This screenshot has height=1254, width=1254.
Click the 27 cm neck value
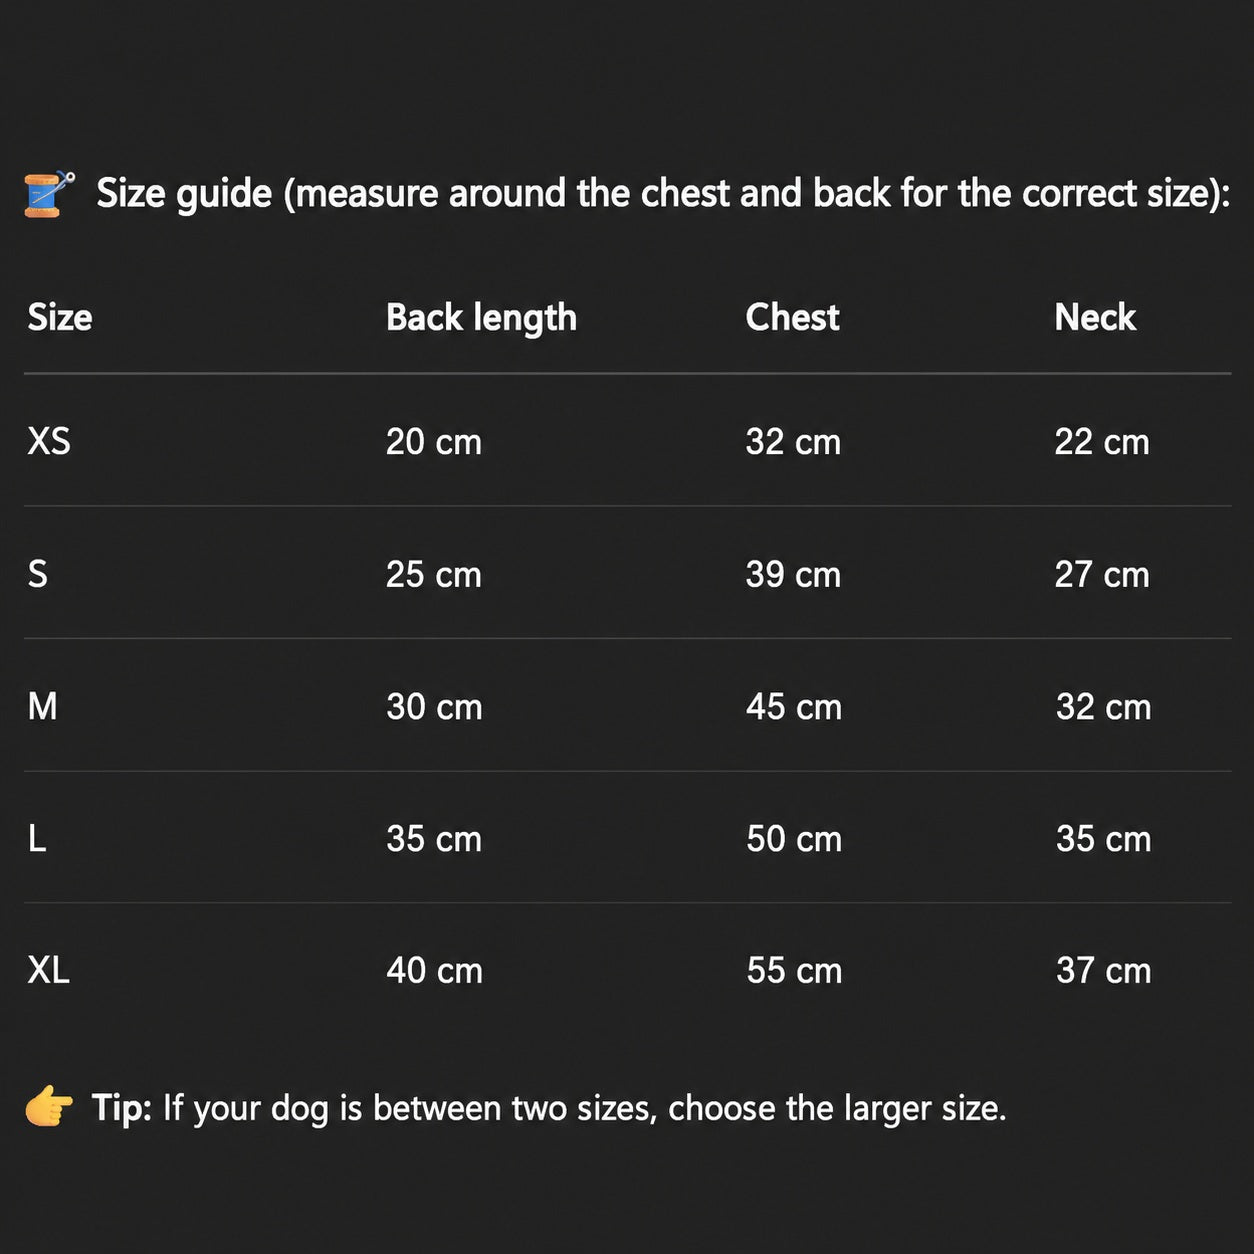pos(1102,574)
